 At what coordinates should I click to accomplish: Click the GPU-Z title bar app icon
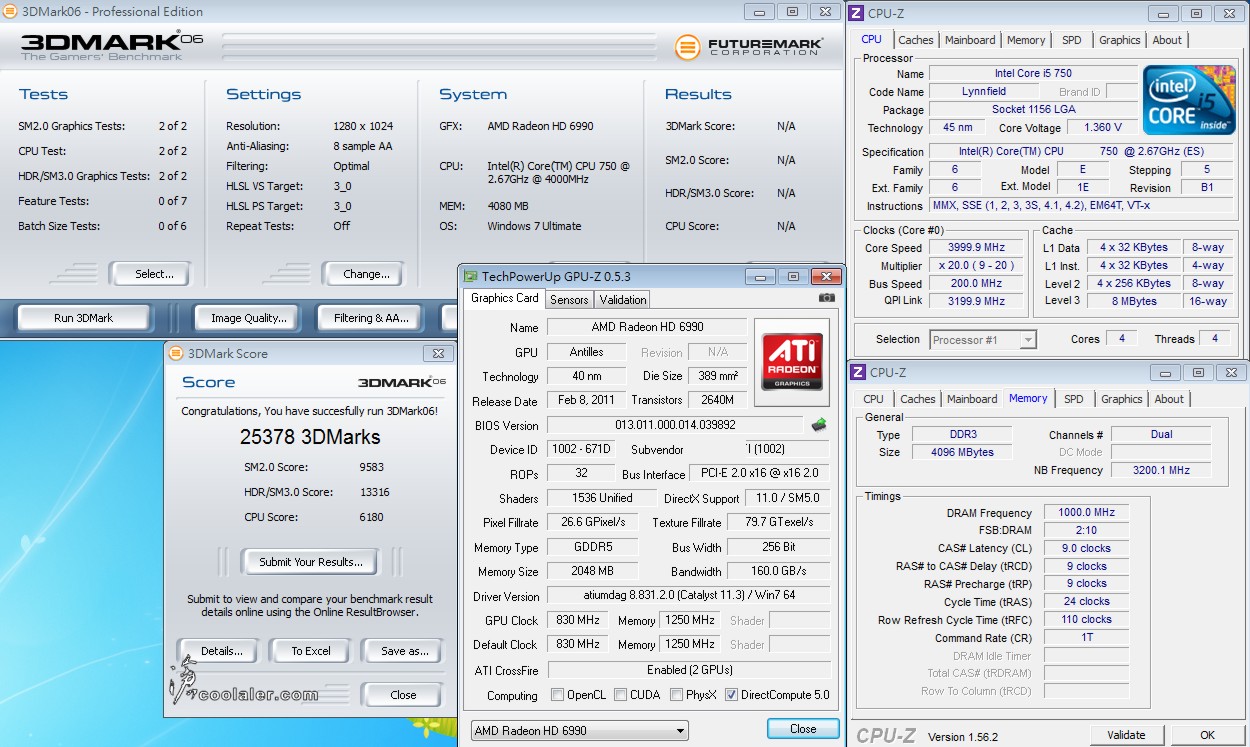pos(470,277)
